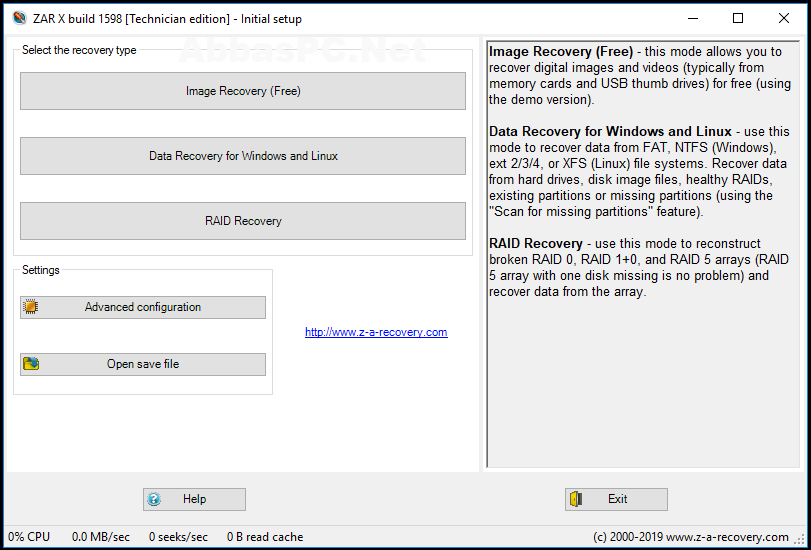Launch RAID Recovery mode
This screenshot has width=811, height=550.
(x=243, y=221)
